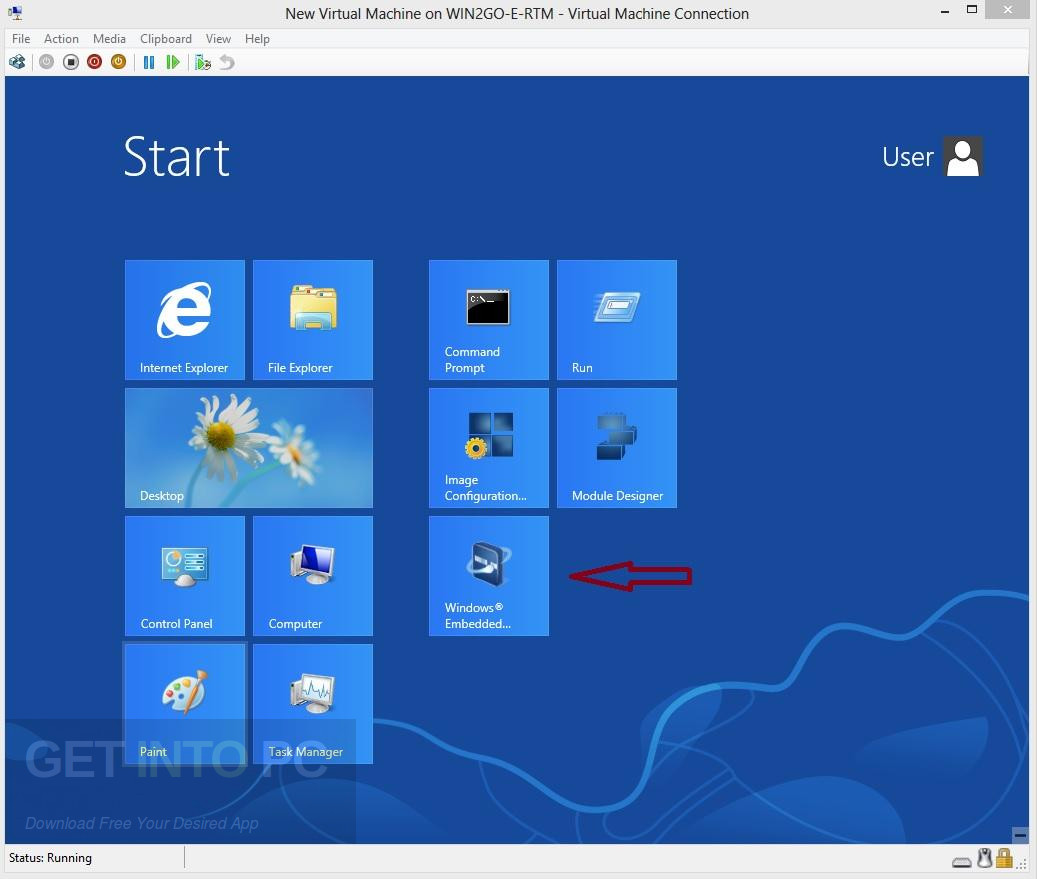Click the Virtual Machine Connection window icon

(15, 13)
